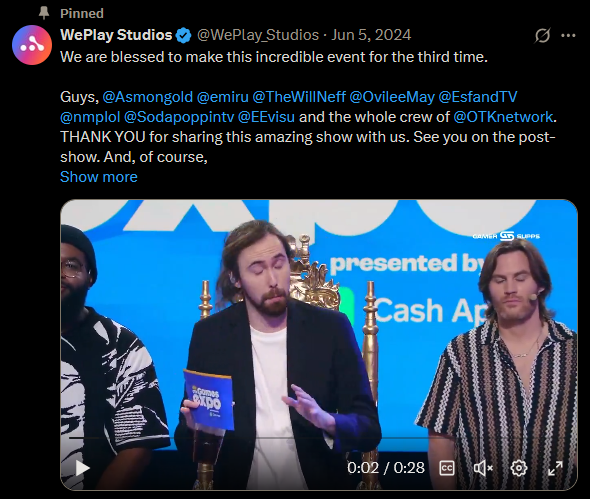
Task: Click the pinned post pin icon
Action: tap(44, 13)
